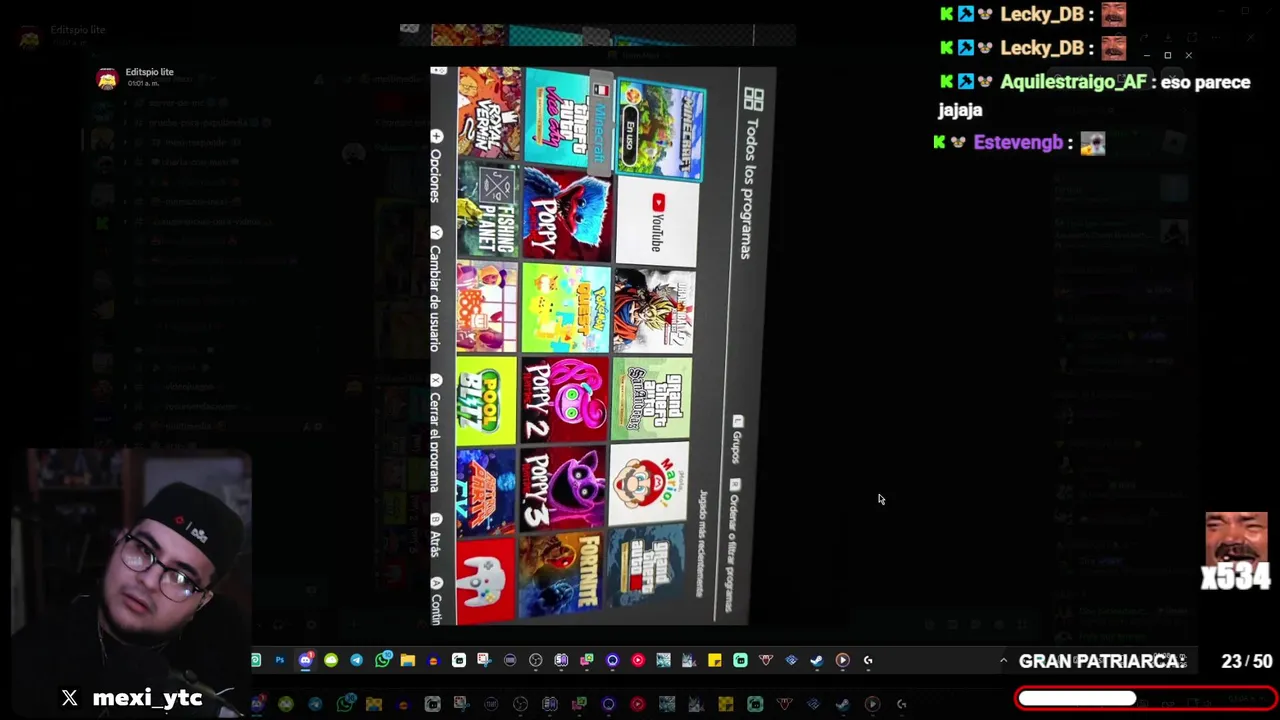The image size is (1280, 720).
Task: Select the Fortnite game tile
Action: (x=560, y=573)
